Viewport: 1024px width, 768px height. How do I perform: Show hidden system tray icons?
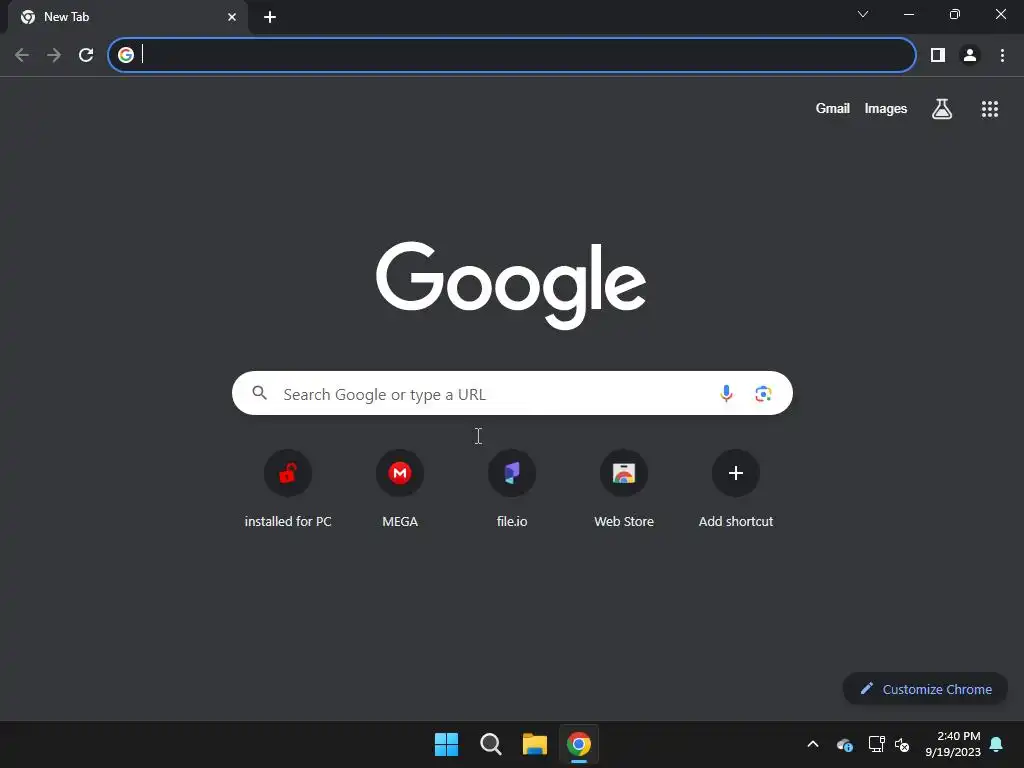(x=812, y=744)
